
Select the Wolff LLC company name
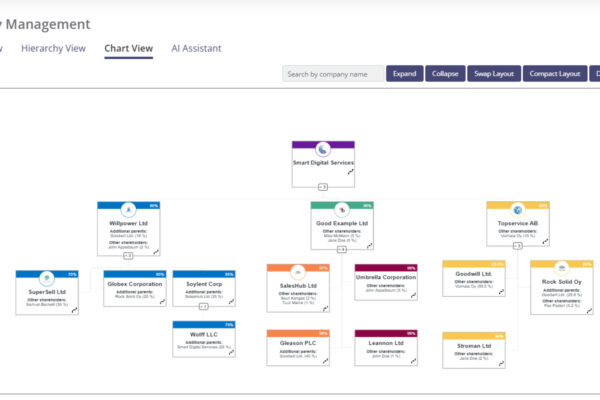tap(204, 335)
